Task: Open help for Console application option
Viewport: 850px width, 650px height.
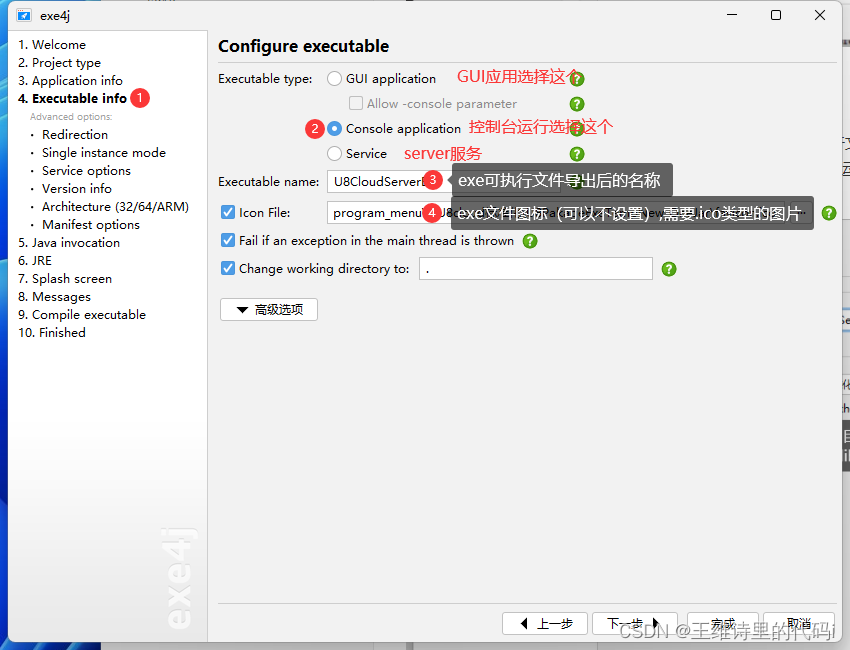Action: point(577,129)
